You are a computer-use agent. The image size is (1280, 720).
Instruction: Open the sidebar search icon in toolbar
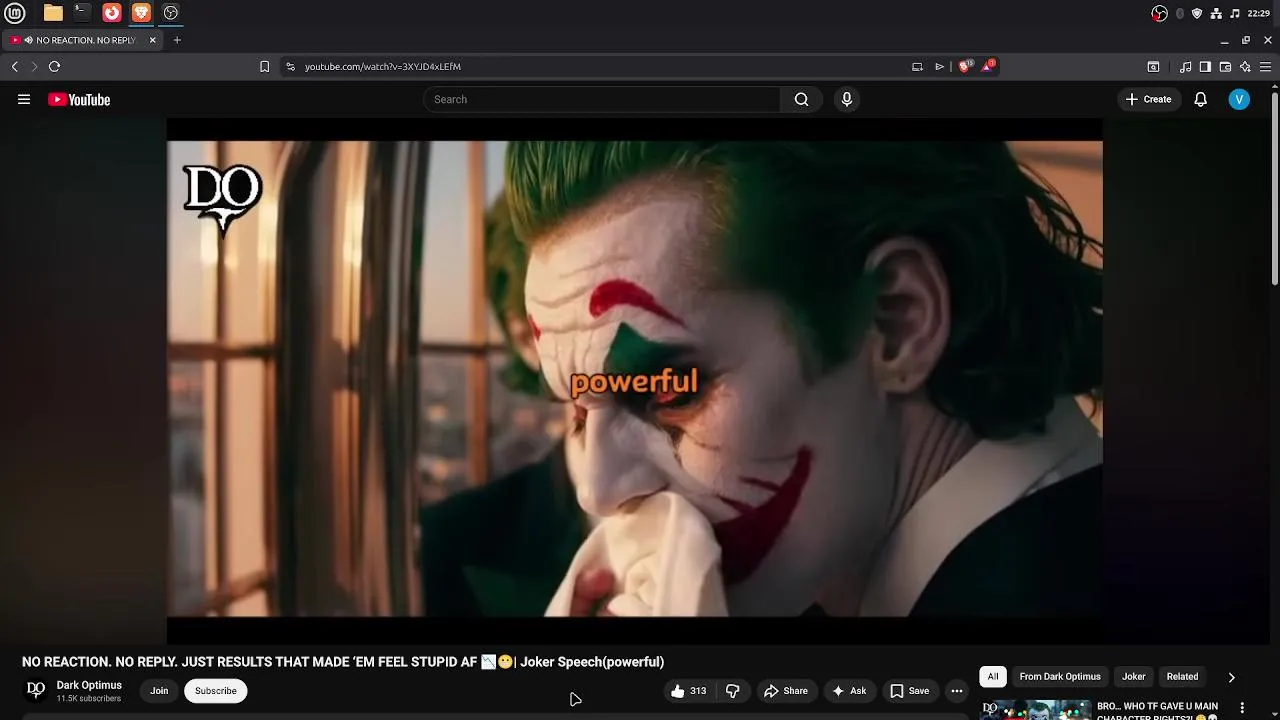click(x=1153, y=67)
